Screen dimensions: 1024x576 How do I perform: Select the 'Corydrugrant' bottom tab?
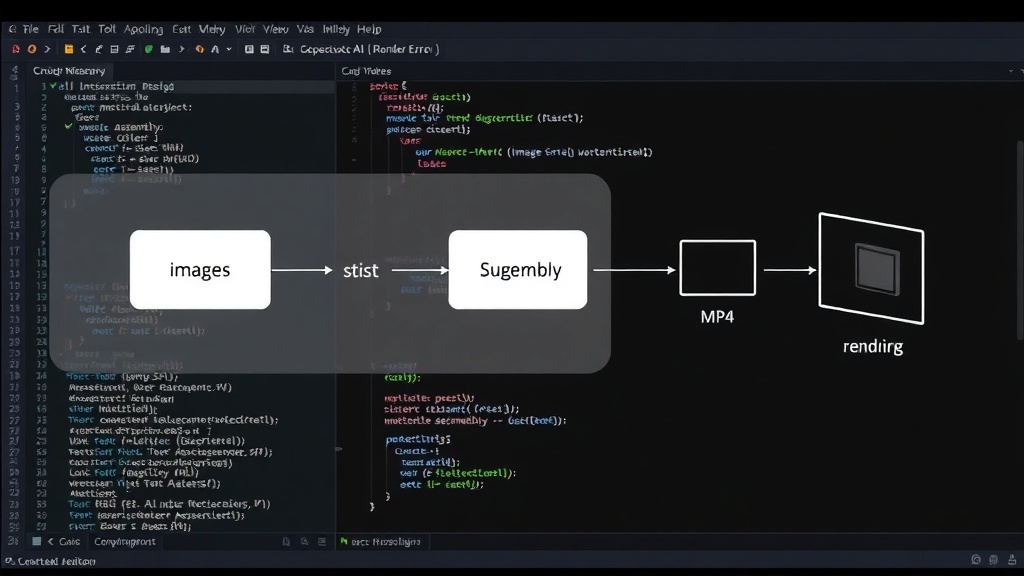125,541
